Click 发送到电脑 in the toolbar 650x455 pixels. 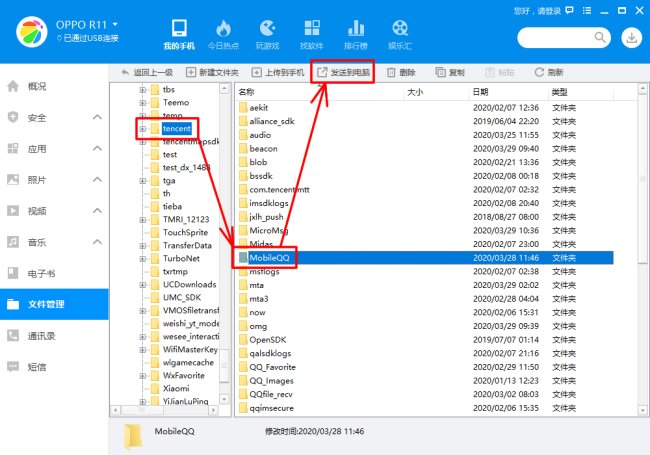343,73
